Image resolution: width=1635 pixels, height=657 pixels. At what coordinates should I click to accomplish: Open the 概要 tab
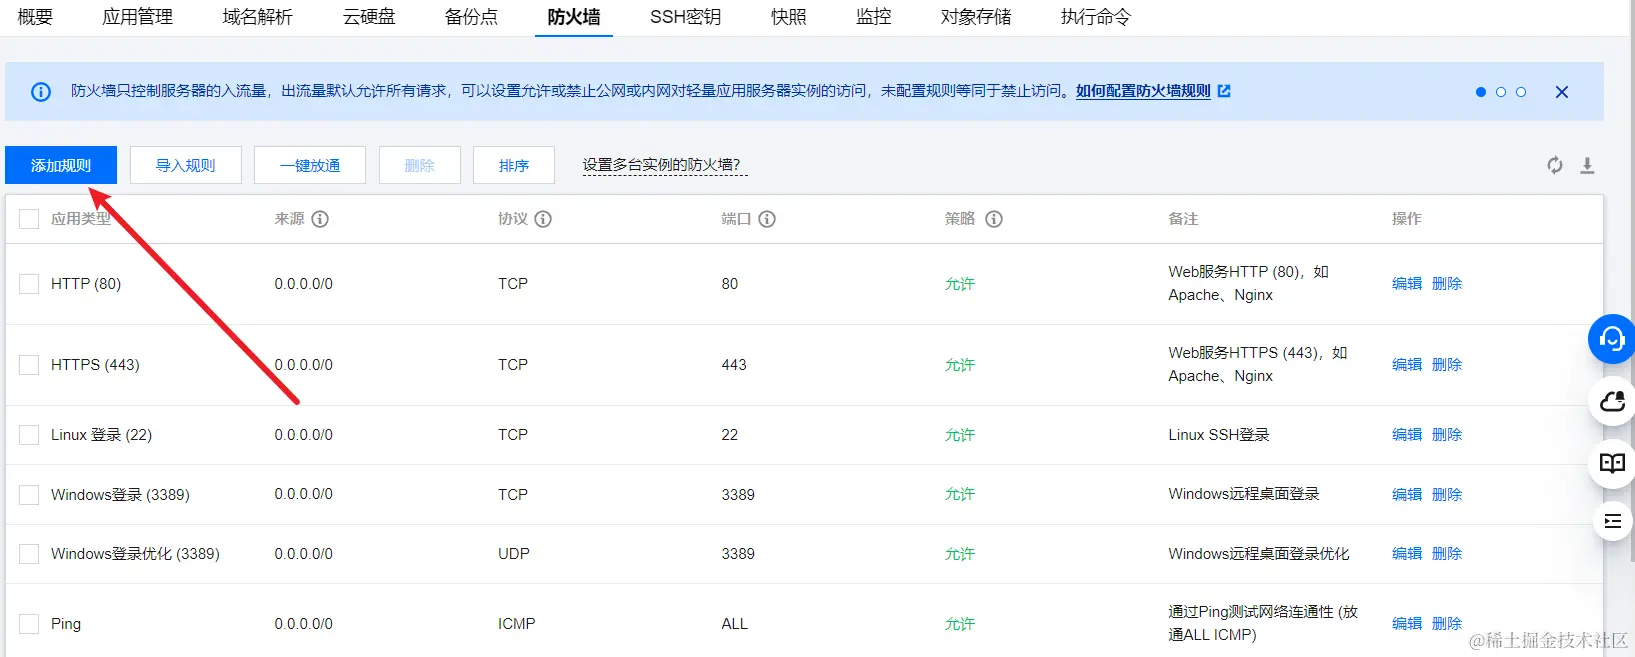[x=35, y=17]
